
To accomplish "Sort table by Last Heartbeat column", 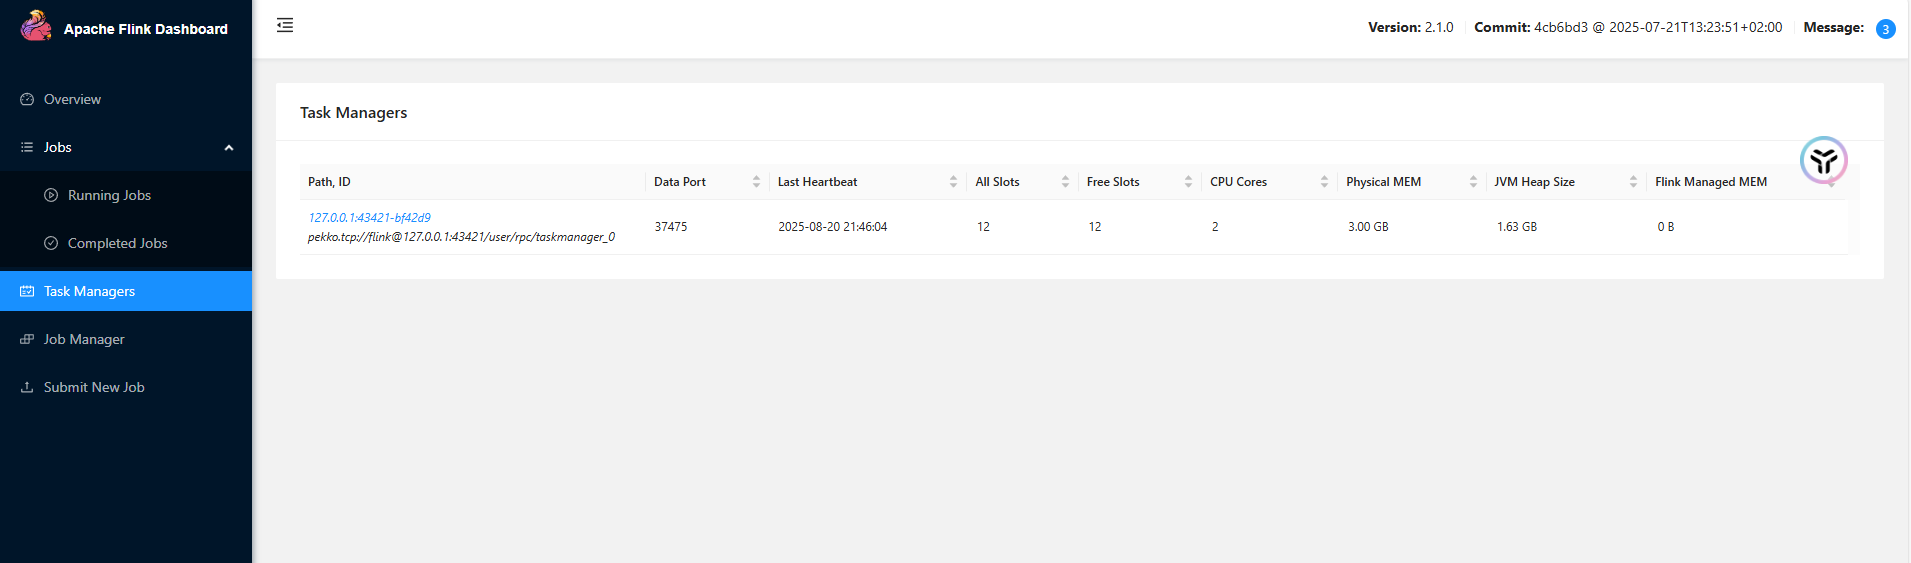I will 953,182.
